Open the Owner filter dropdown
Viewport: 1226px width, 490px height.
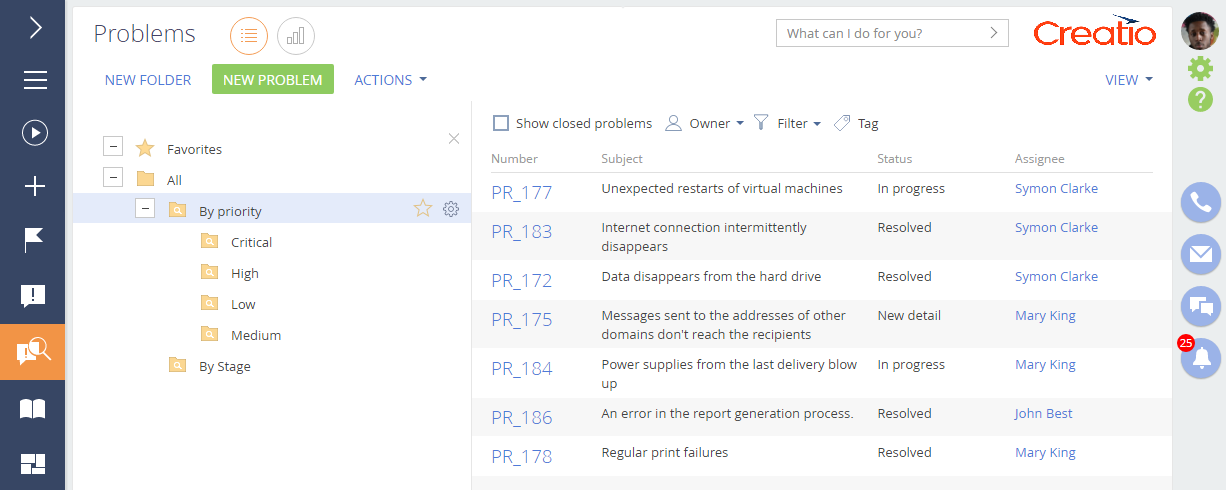(705, 123)
